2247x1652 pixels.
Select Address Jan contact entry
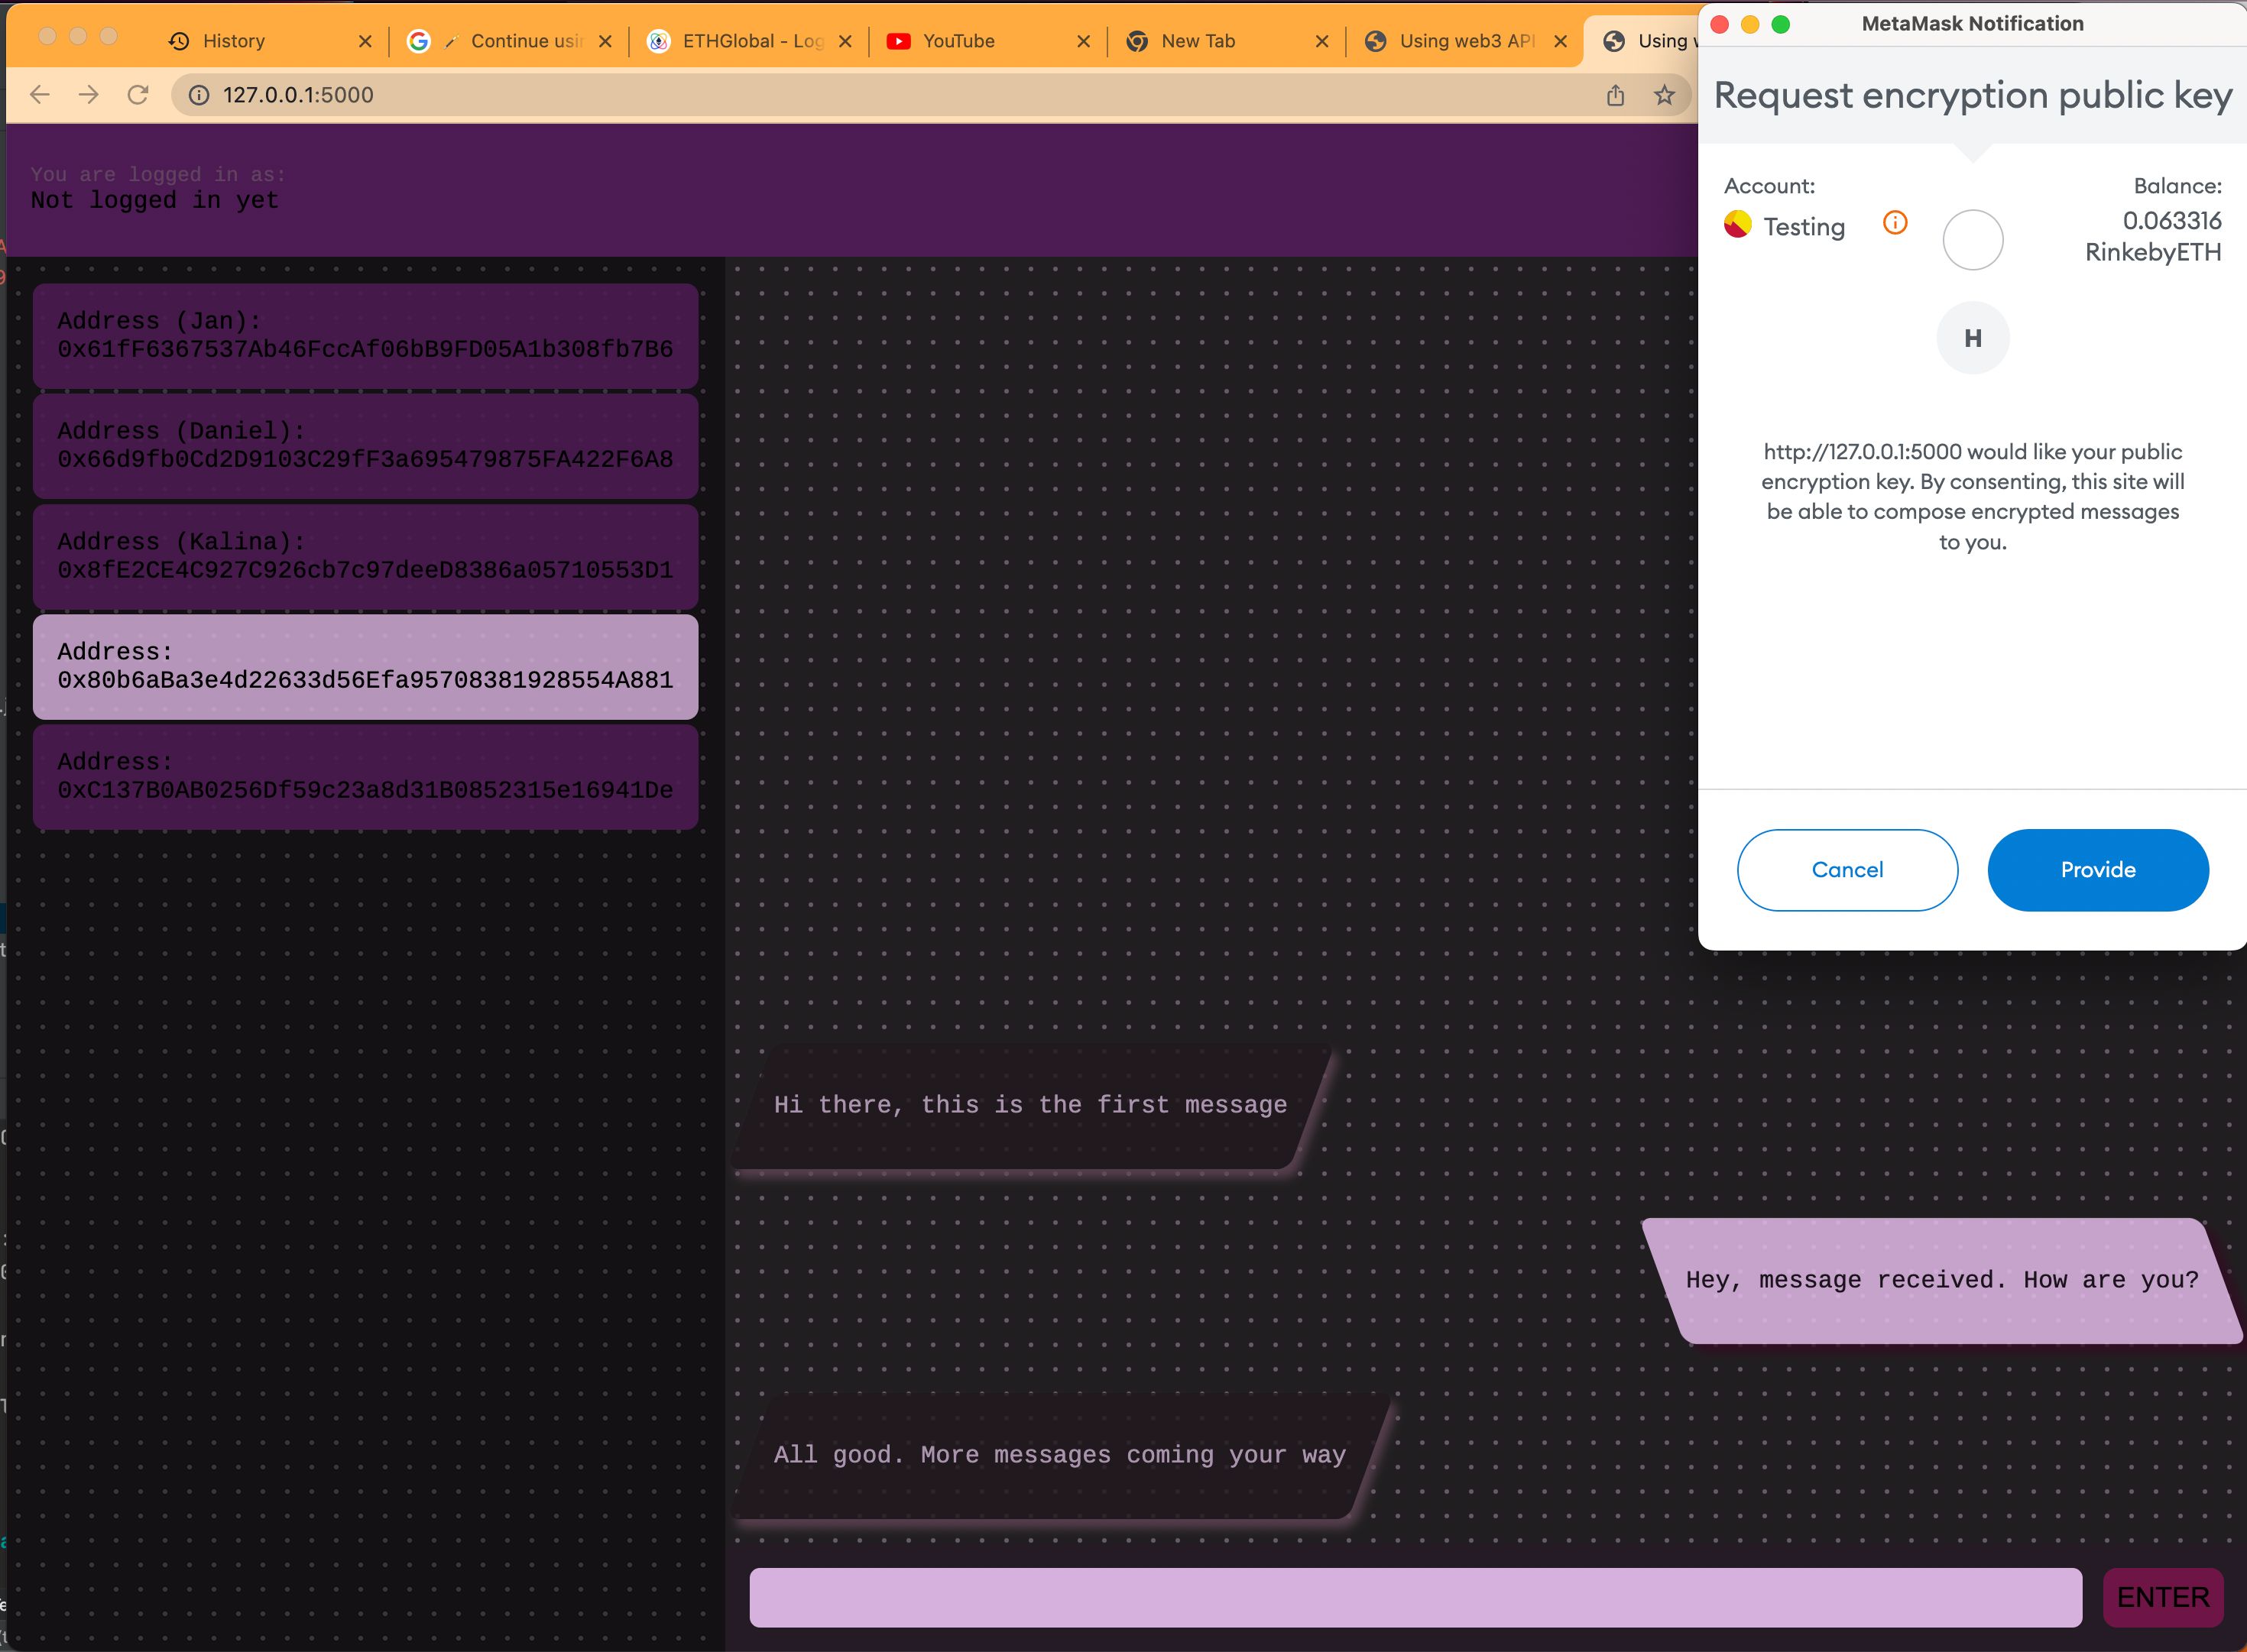click(x=365, y=335)
